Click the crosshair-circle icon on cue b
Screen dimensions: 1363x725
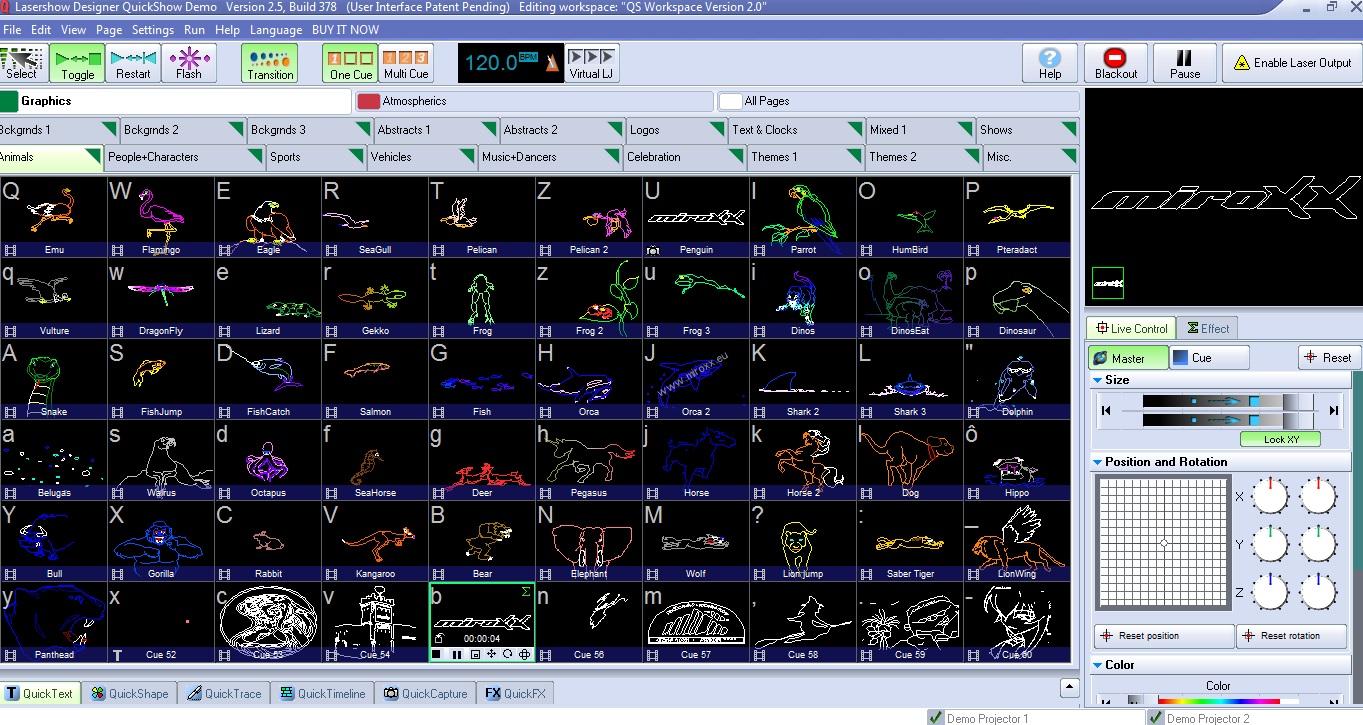point(524,655)
